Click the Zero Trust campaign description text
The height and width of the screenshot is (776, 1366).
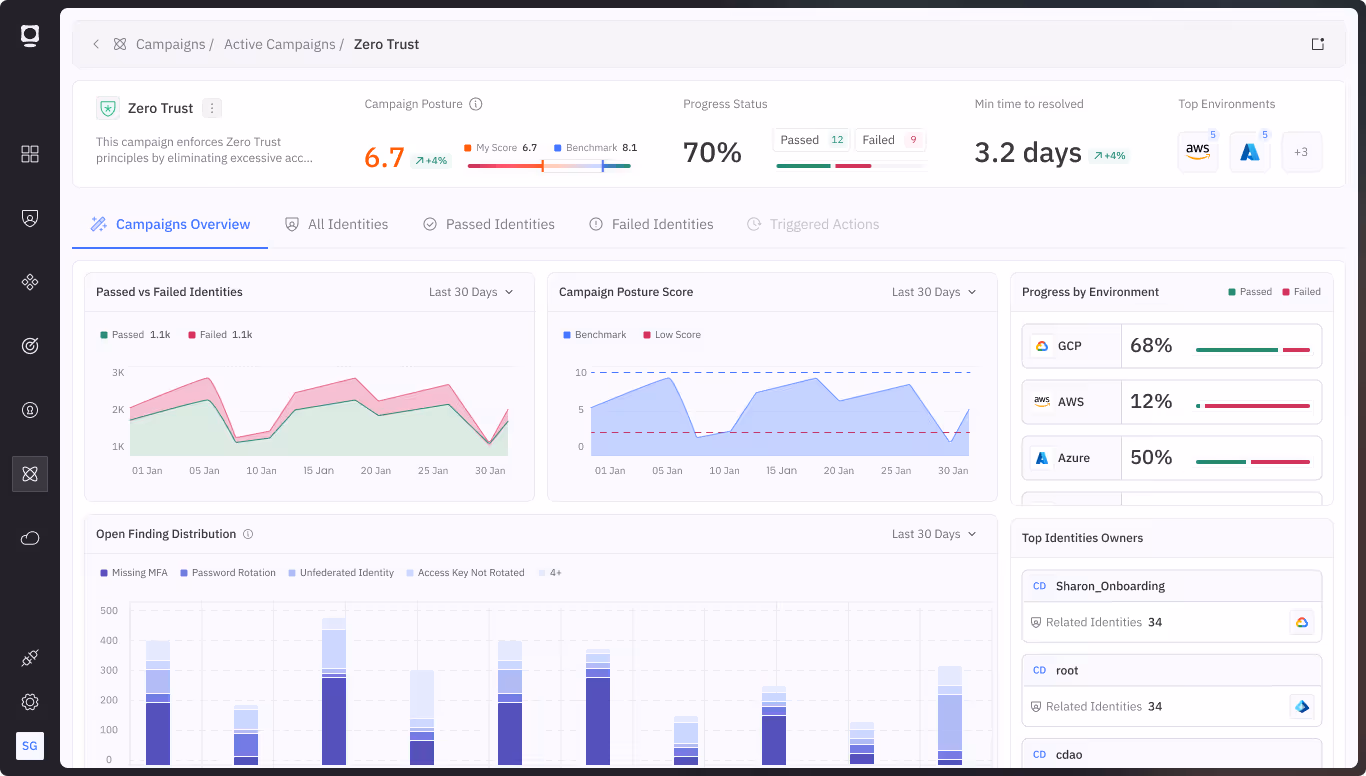pyautogui.click(x=205, y=150)
